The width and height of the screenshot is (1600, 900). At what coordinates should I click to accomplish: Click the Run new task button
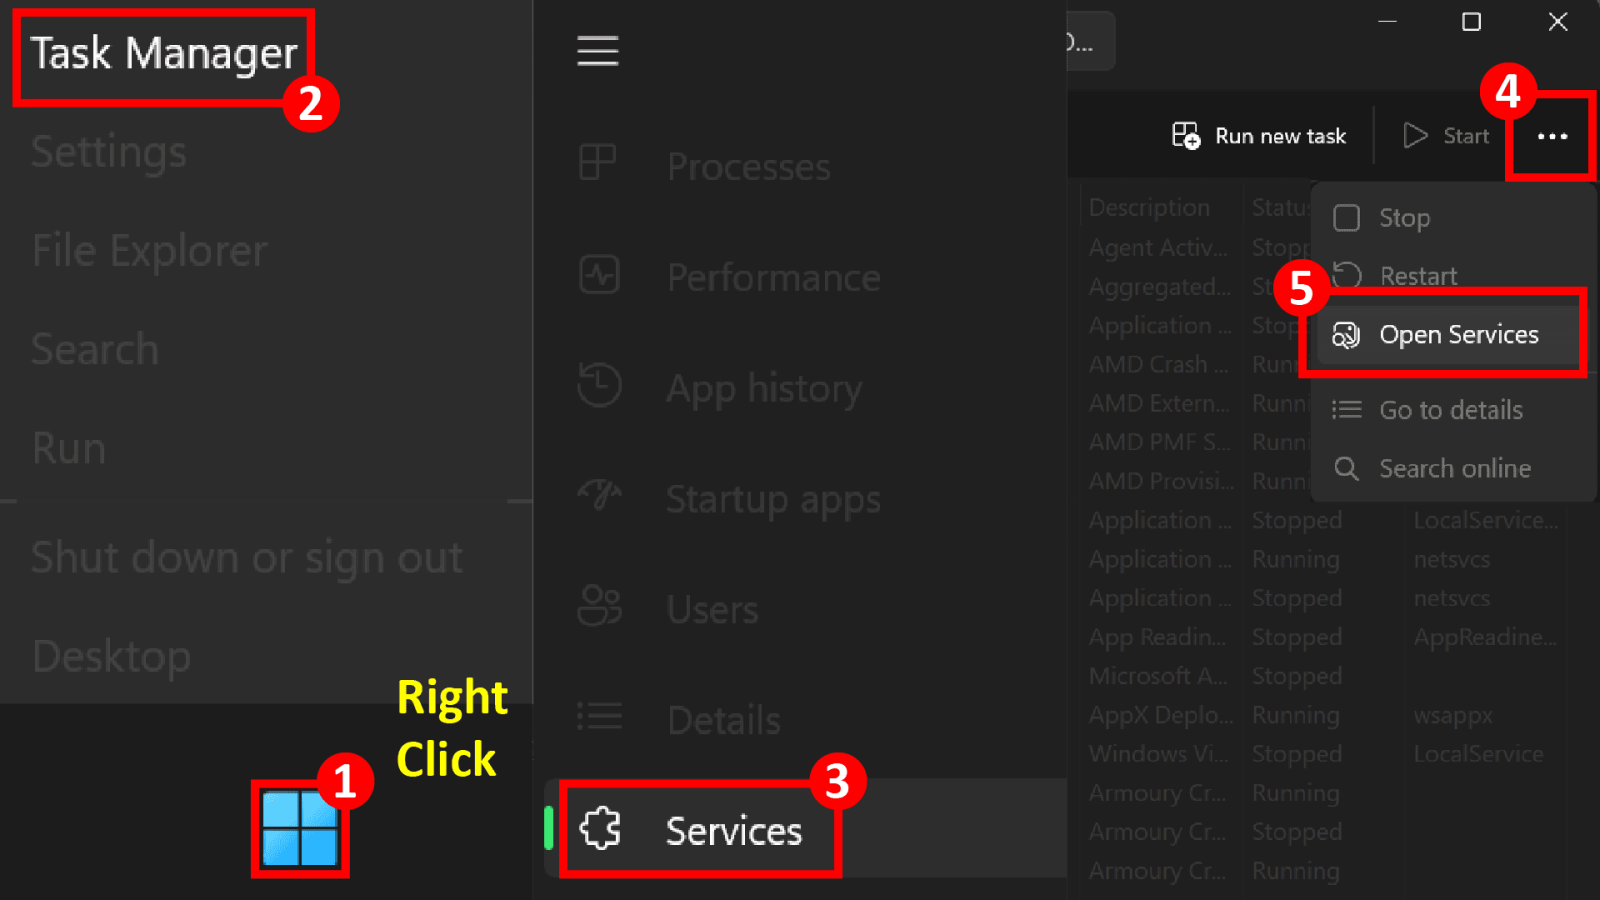click(x=1259, y=136)
